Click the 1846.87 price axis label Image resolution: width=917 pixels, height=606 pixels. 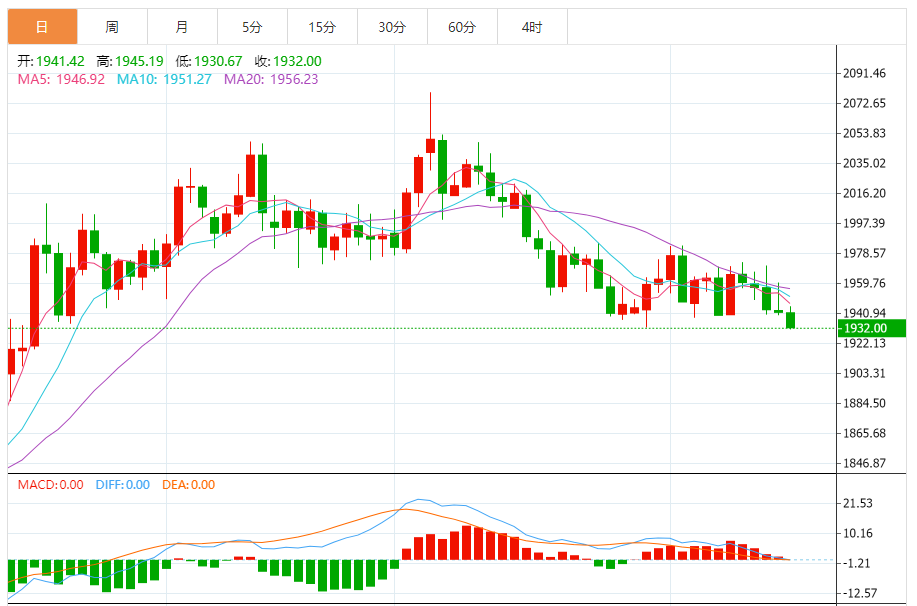[x=864, y=463]
